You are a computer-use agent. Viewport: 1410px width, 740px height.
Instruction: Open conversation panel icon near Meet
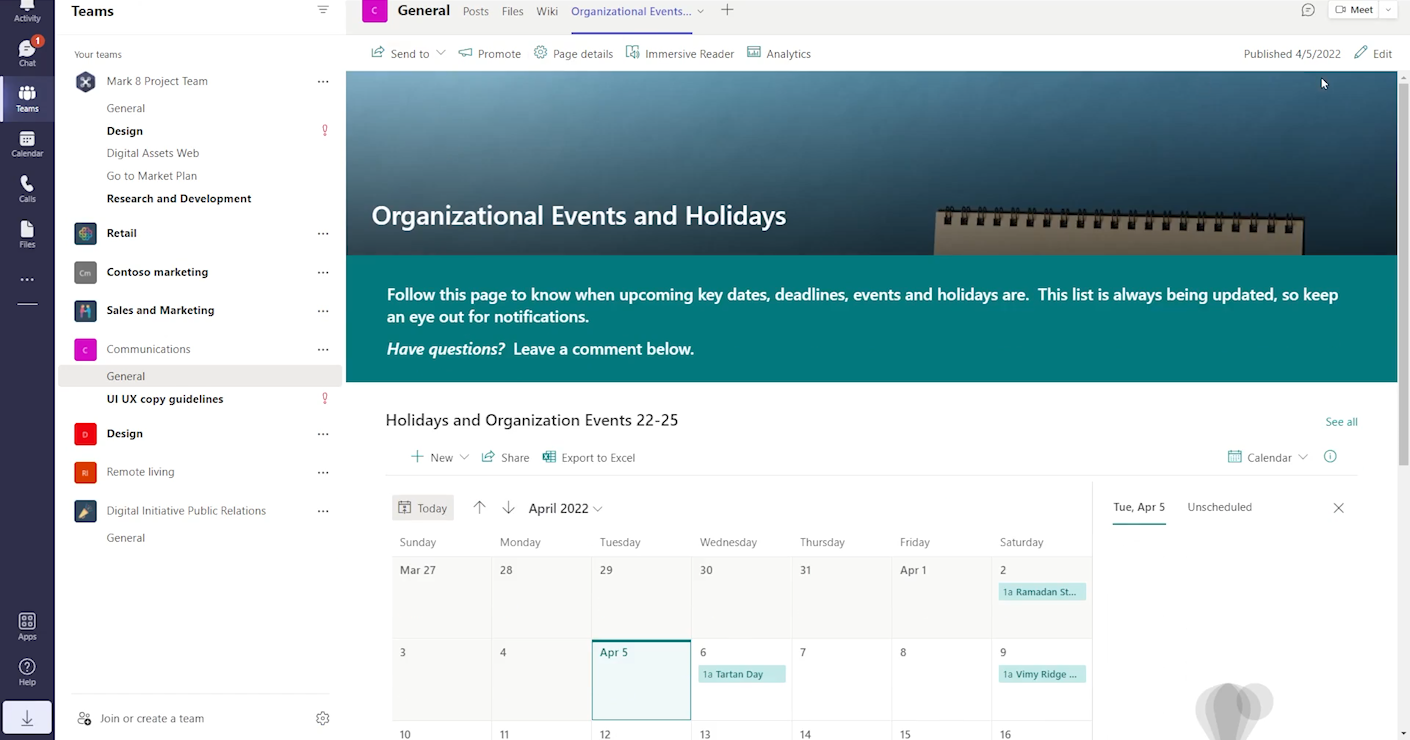point(1308,10)
